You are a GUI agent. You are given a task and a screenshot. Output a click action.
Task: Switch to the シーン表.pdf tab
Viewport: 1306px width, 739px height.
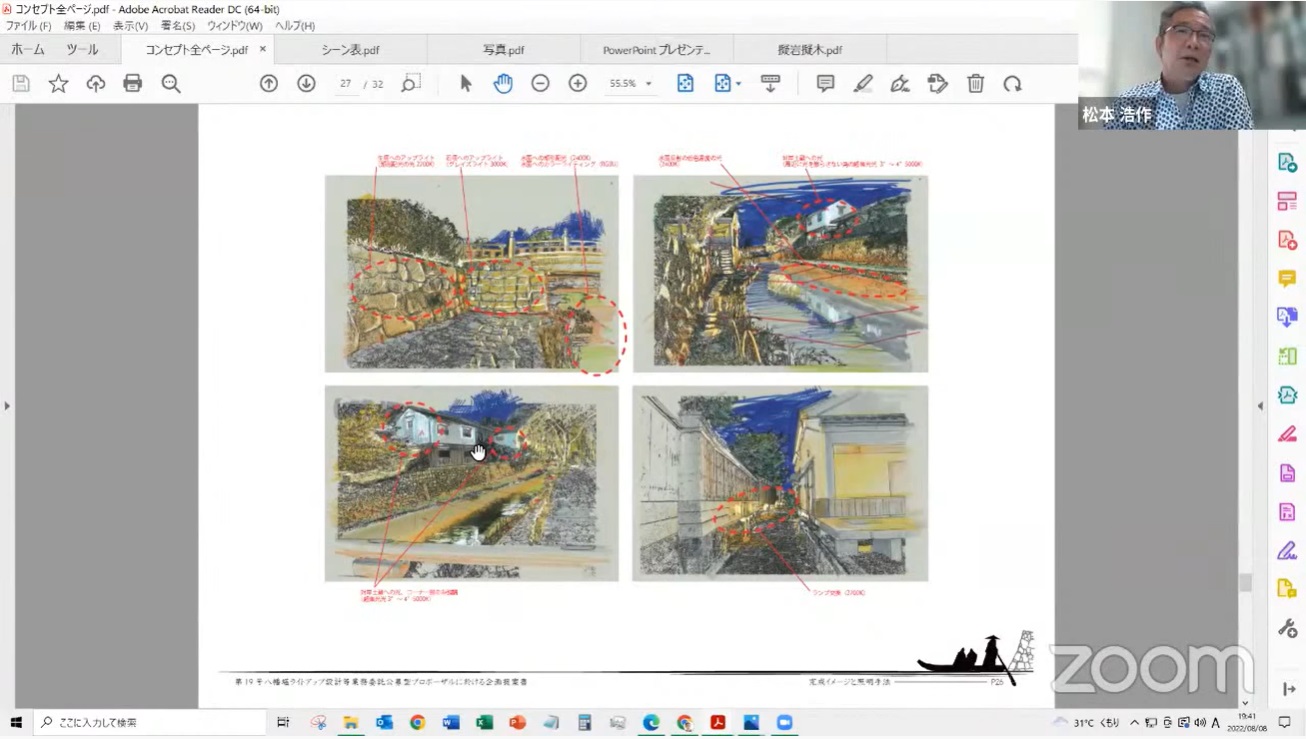click(350, 49)
